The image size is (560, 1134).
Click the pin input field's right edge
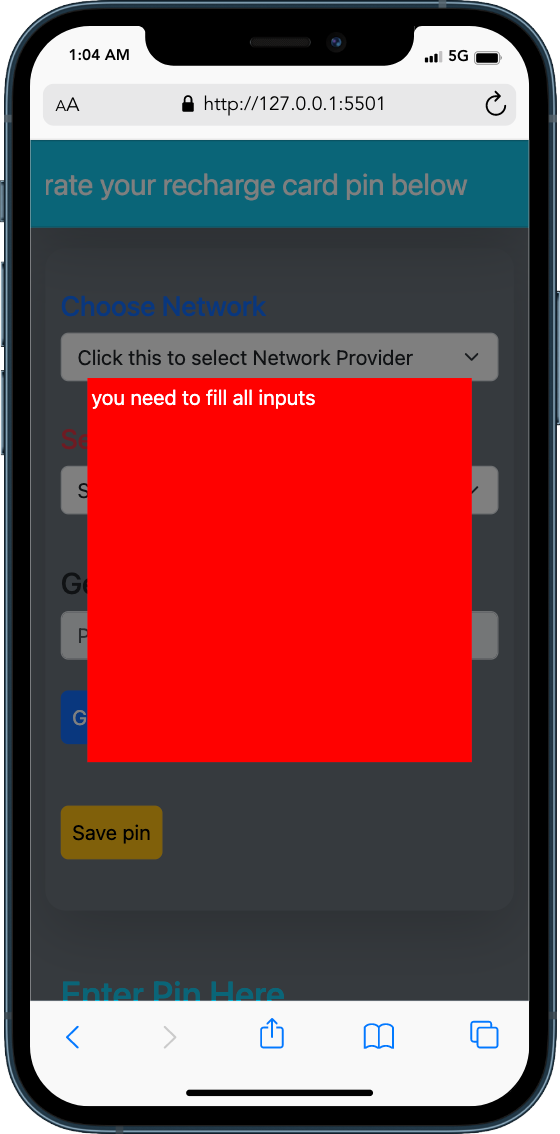(x=485, y=635)
